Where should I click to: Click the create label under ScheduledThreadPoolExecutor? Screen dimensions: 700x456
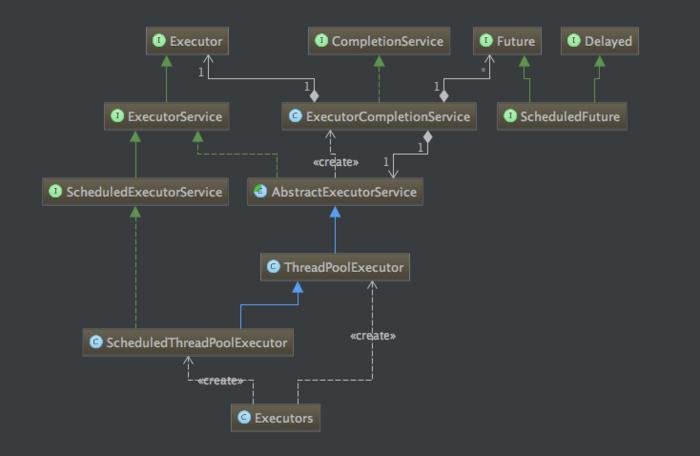pos(221,381)
